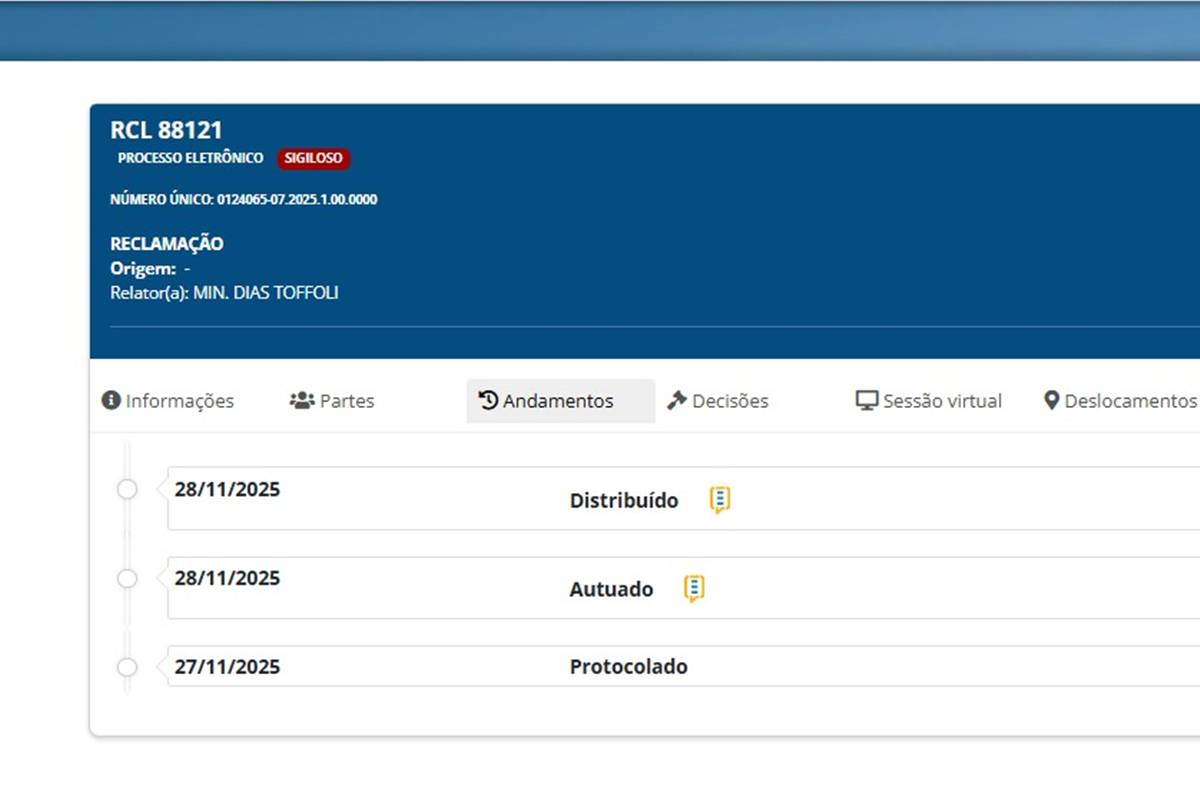Image resolution: width=1200 pixels, height=800 pixels.
Task: Select the timeline circle for the Distribuído entry
Action: [127, 489]
